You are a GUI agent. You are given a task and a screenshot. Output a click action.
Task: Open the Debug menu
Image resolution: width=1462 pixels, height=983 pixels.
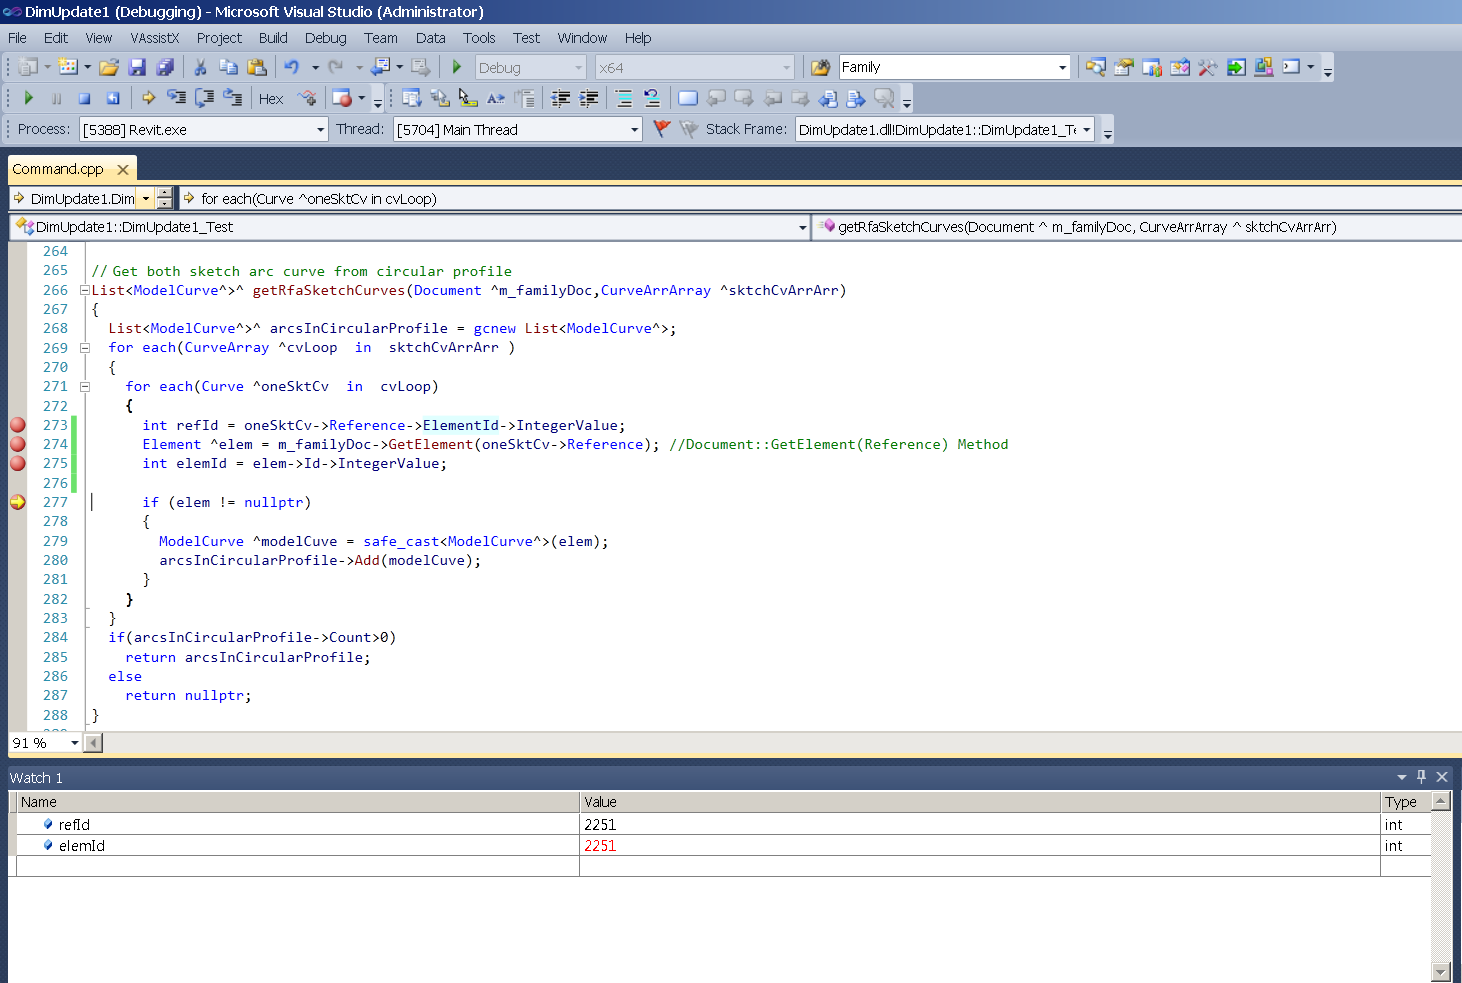click(x=325, y=38)
